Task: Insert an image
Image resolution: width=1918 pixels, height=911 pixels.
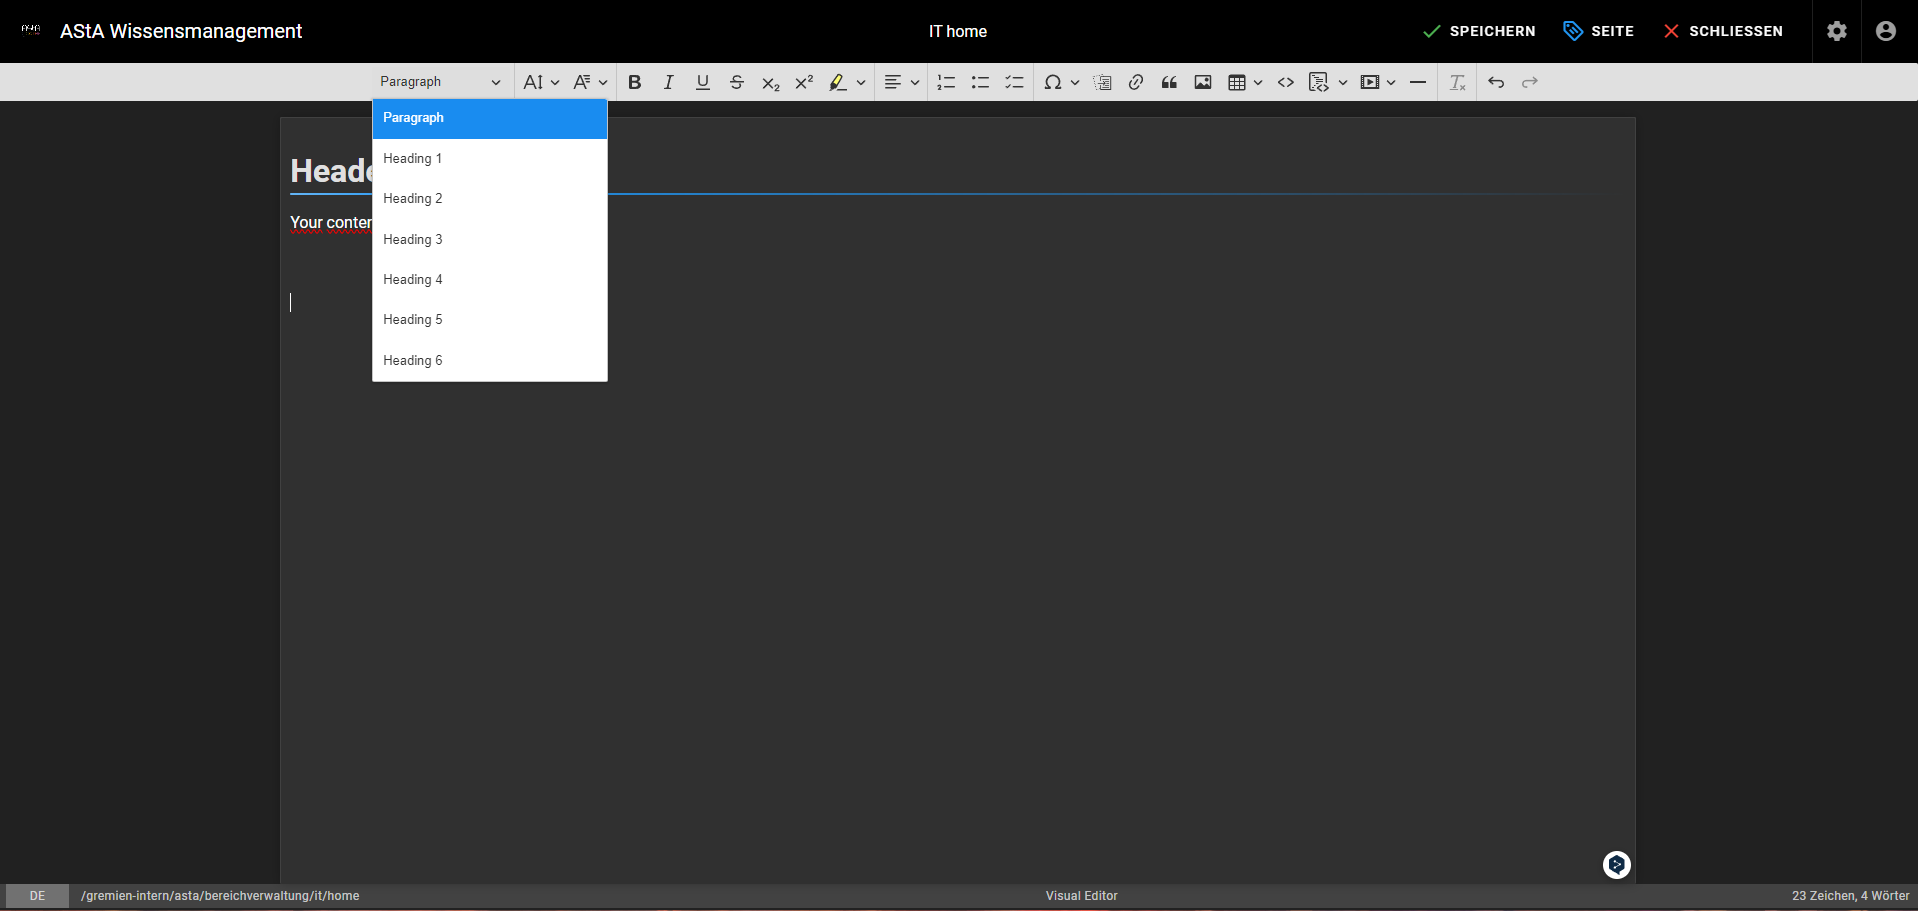Action: (1203, 82)
